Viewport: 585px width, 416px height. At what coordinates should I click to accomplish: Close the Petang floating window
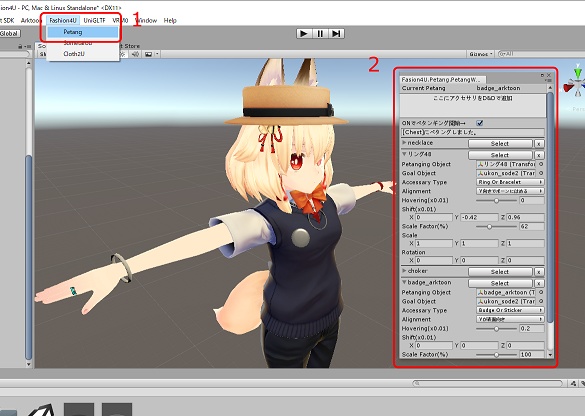click(x=549, y=75)
